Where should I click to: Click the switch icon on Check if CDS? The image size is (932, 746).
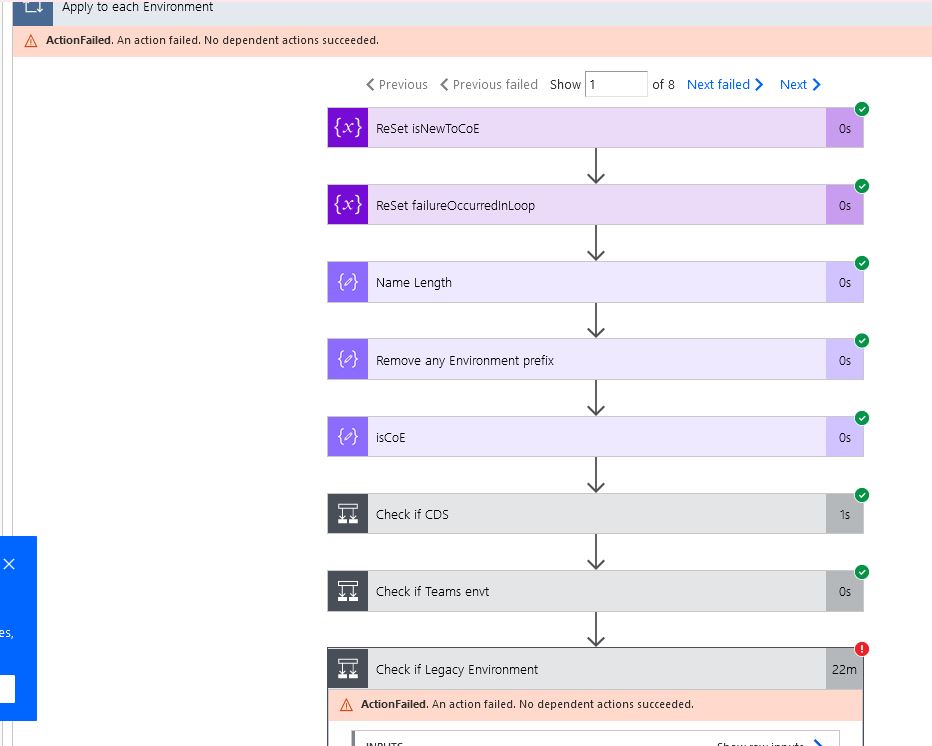347,513
